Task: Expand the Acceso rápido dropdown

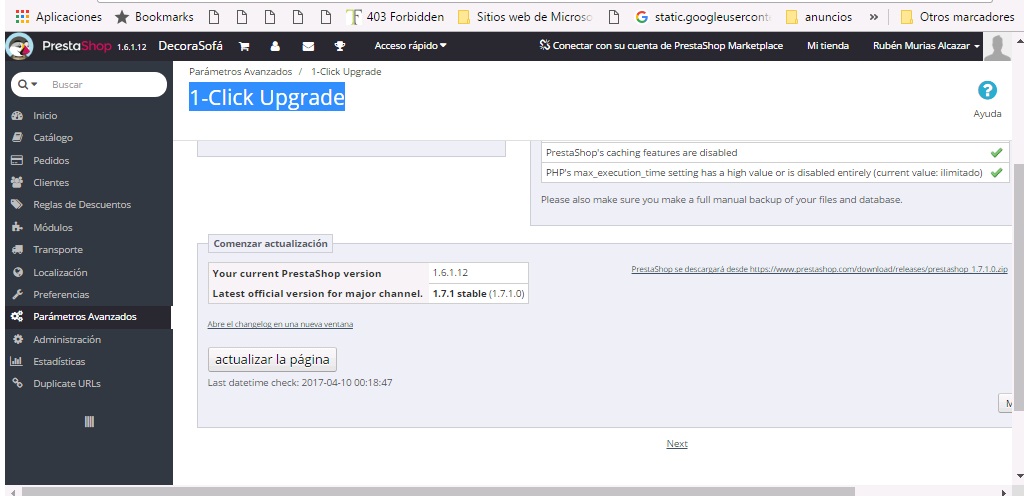Action: tap(410, 46)
